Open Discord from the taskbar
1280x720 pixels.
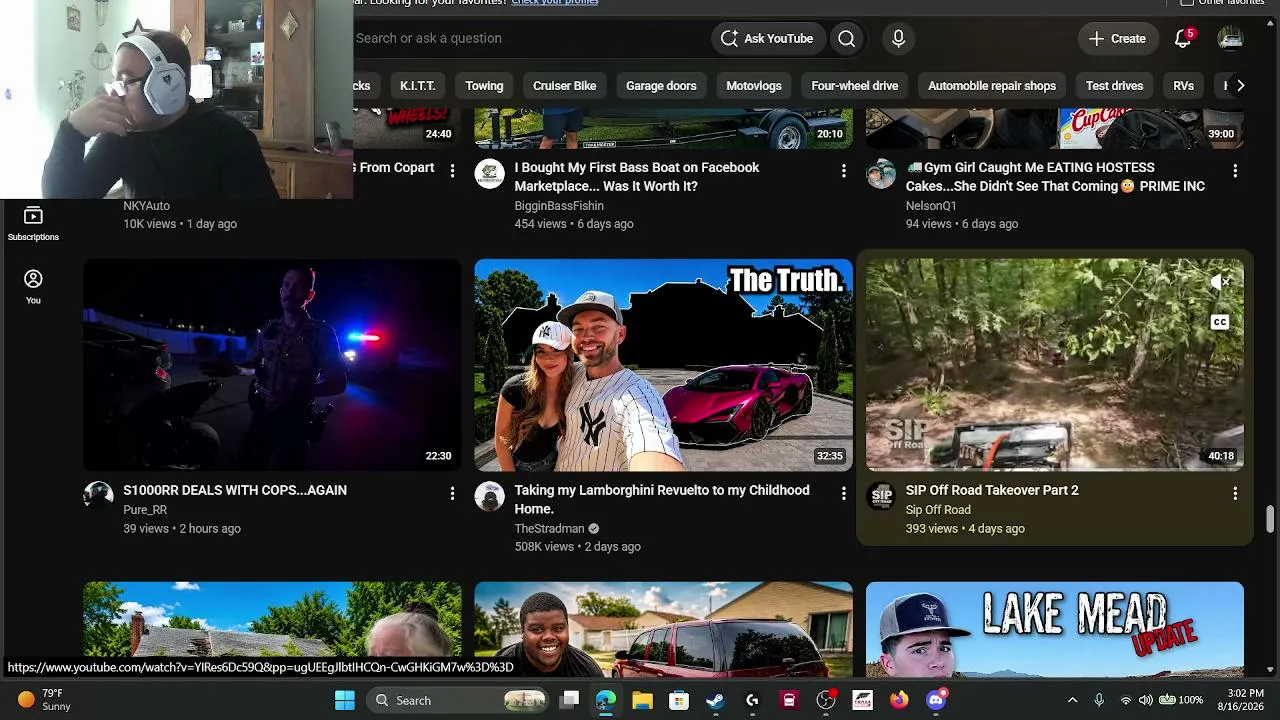[936, 700]
